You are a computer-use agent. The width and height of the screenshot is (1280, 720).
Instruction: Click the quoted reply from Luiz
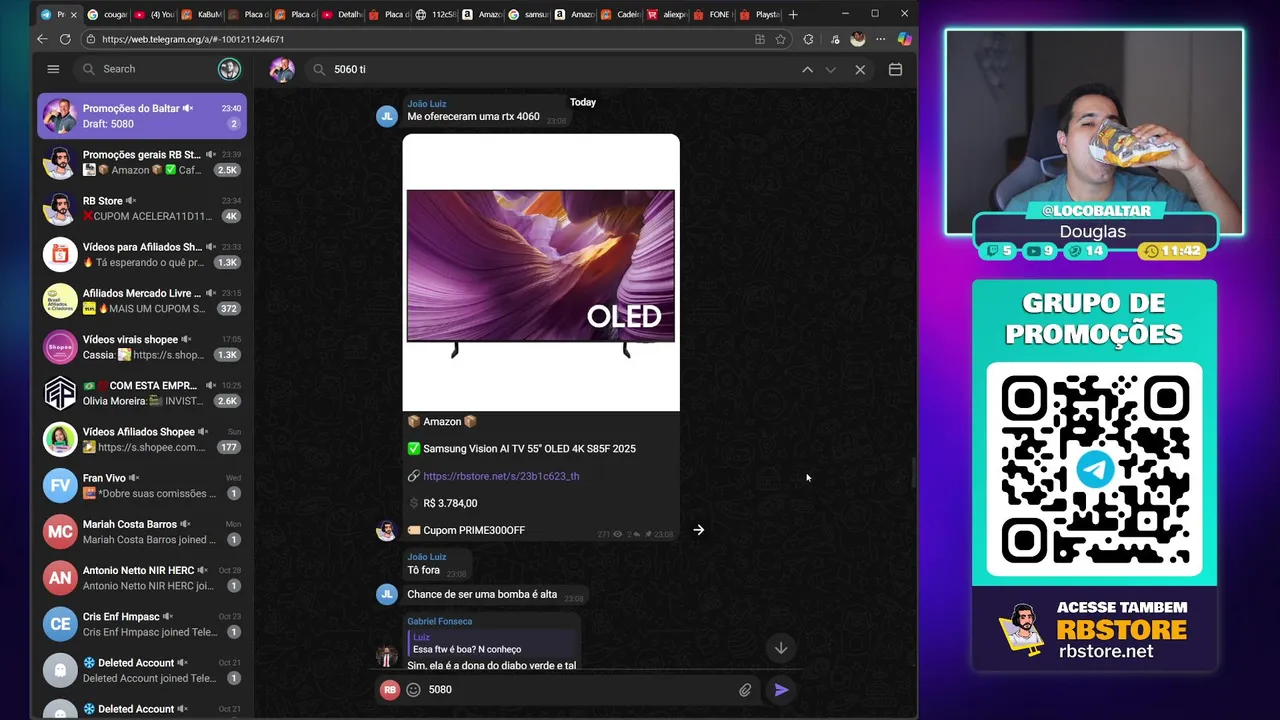[x=490, y=643]
